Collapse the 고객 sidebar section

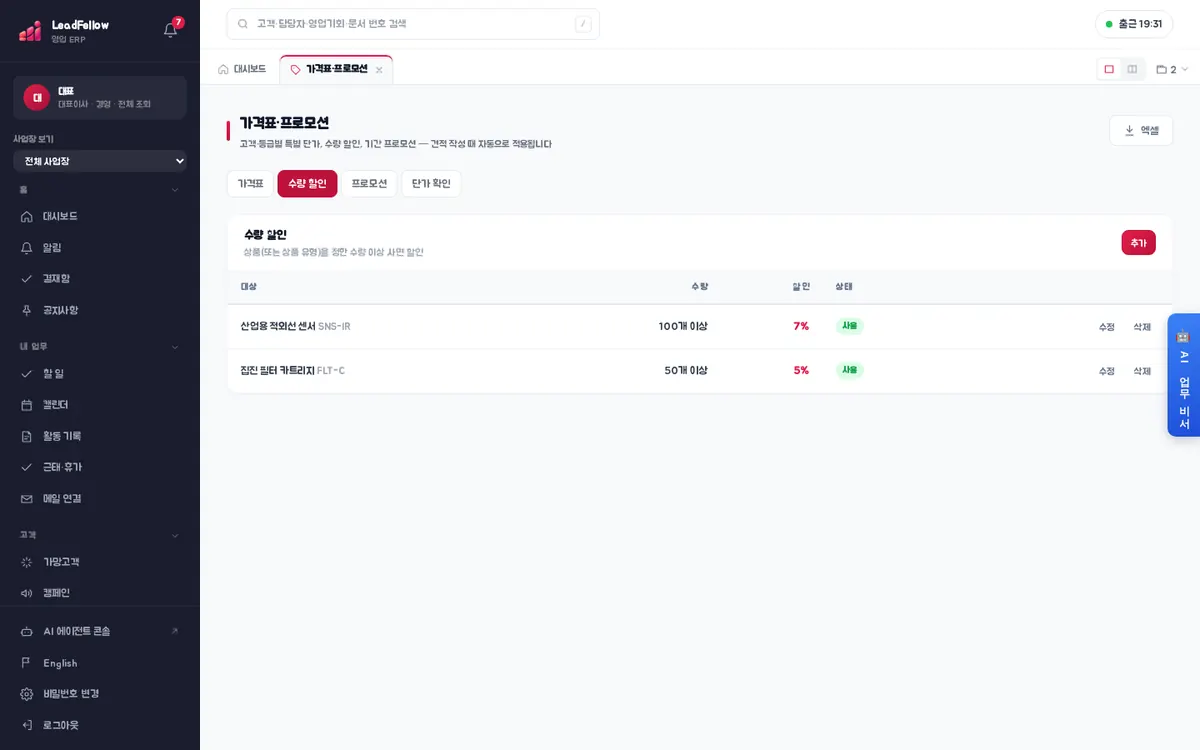100,535
